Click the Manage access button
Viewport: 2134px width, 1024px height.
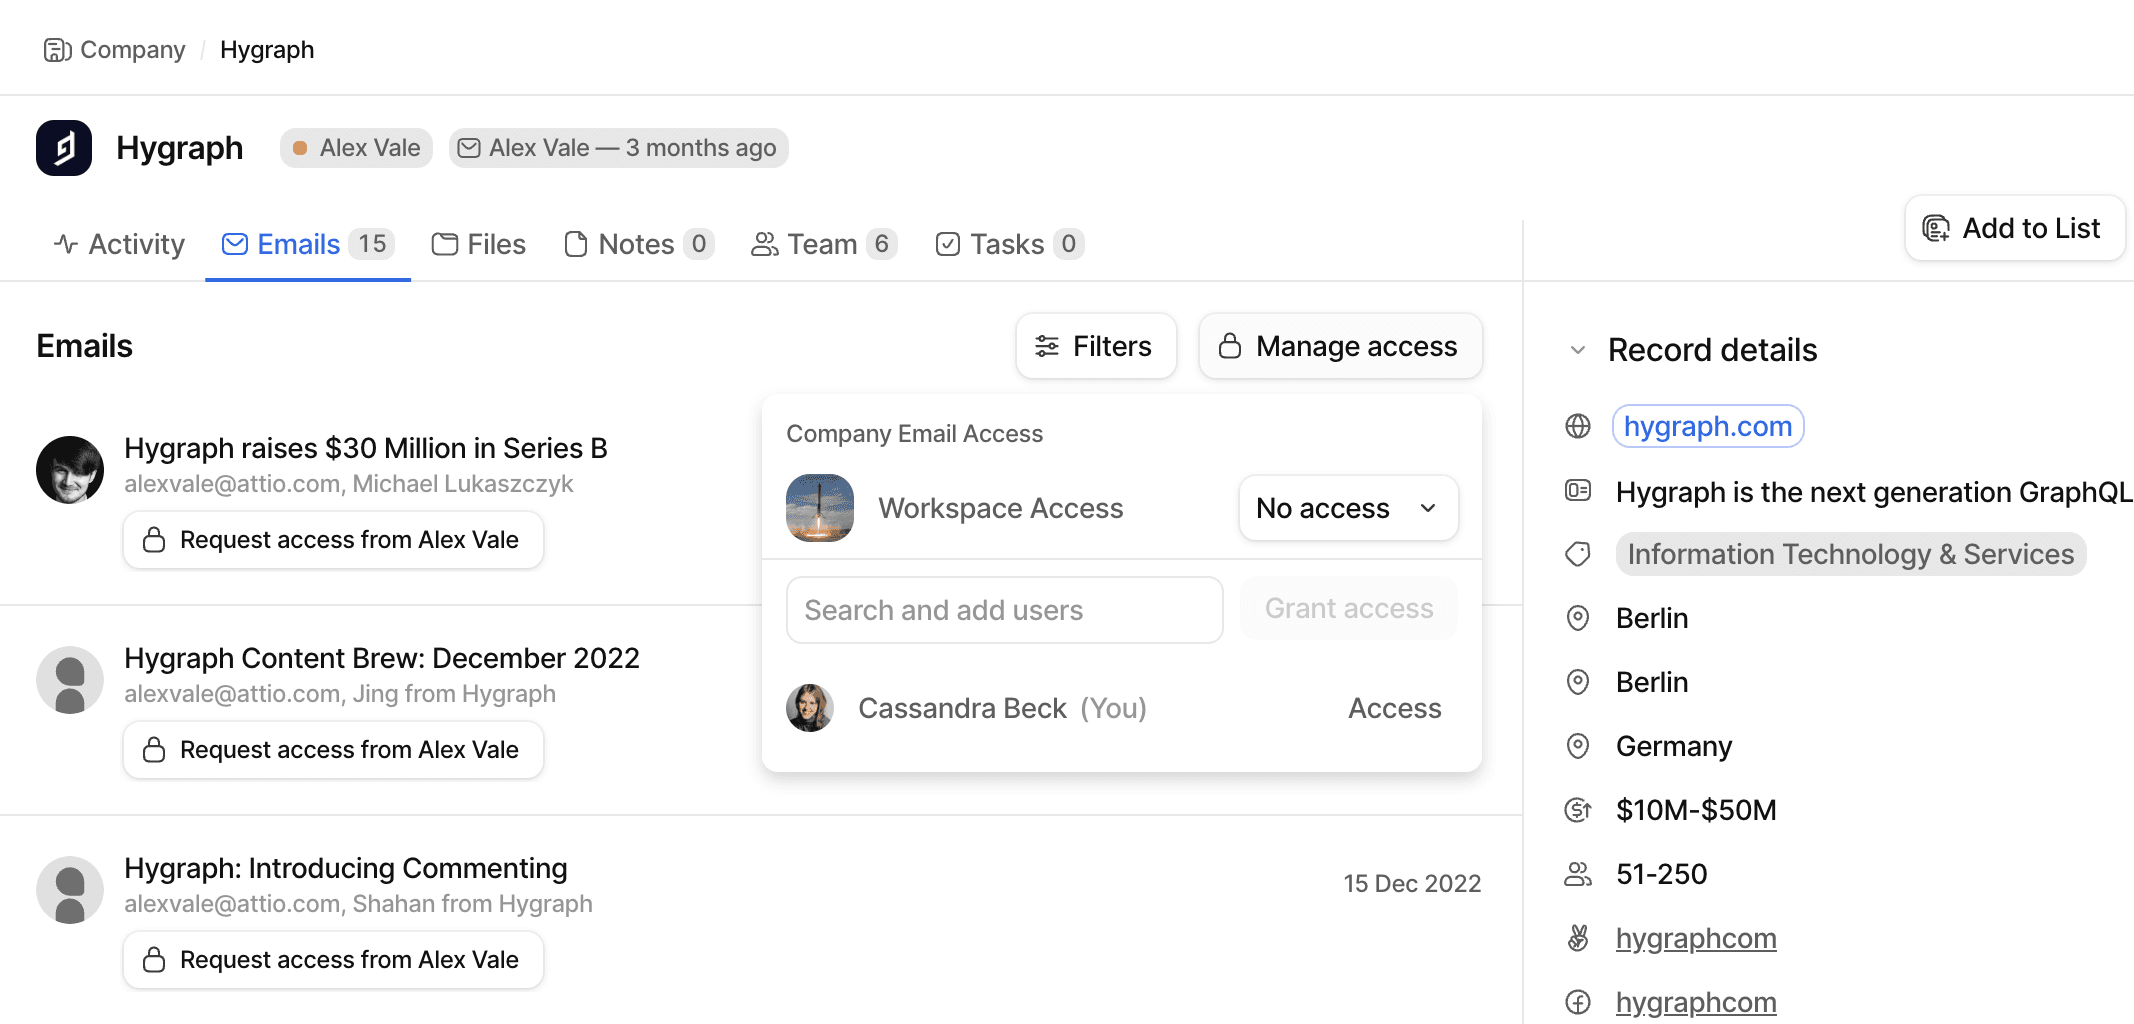(1340, 346)
